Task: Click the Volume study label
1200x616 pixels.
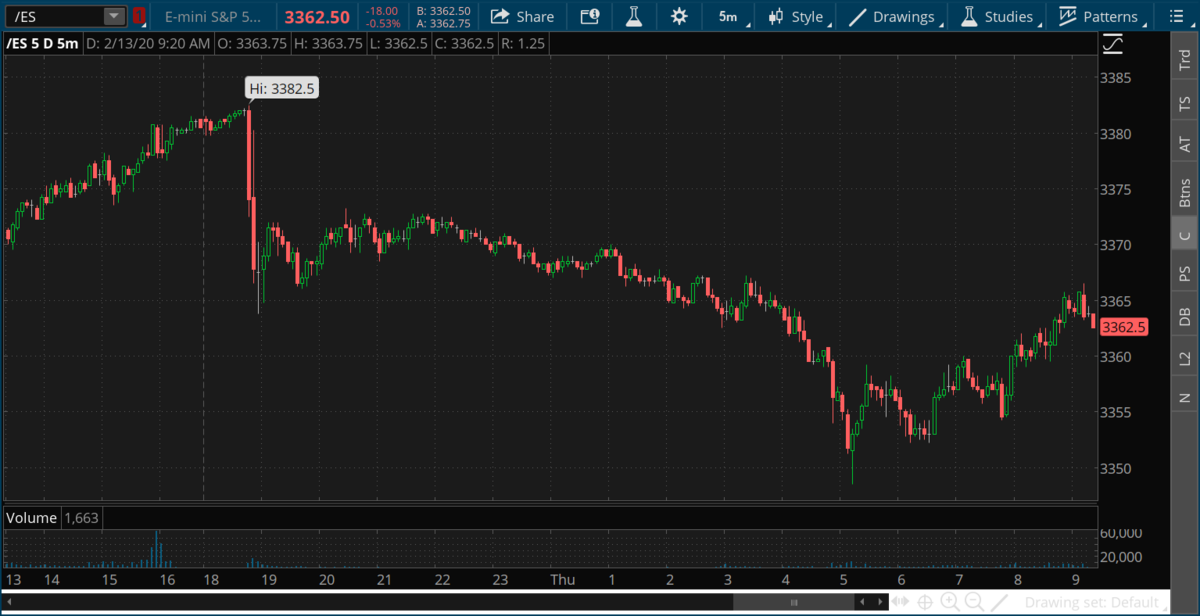Action: [x=32, y=518]
